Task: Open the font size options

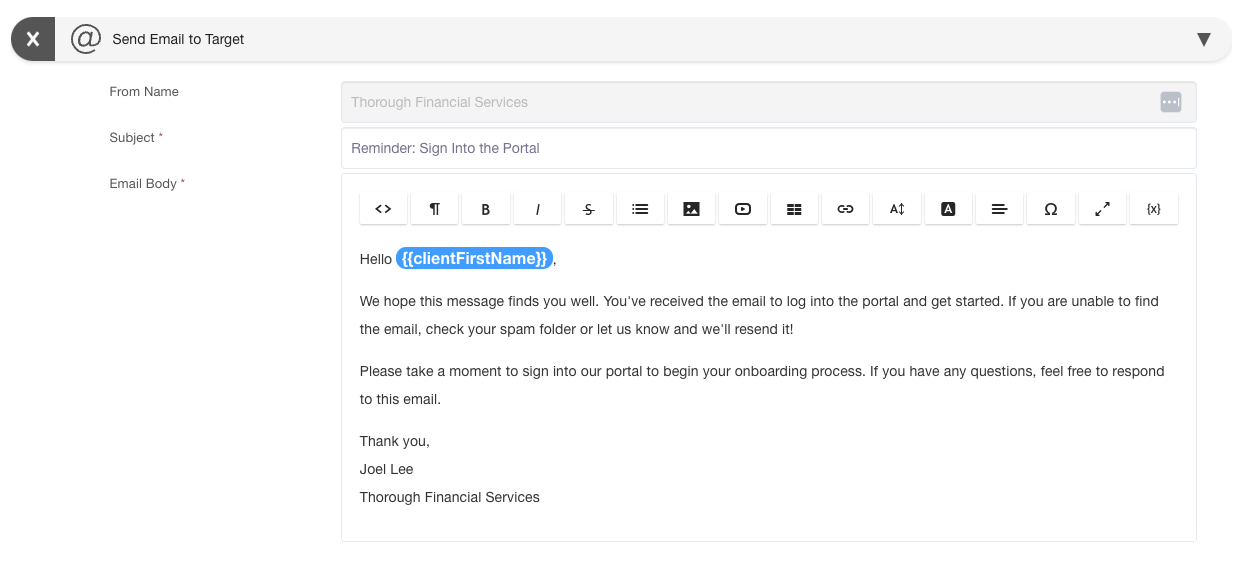Action: click(897, 209)
